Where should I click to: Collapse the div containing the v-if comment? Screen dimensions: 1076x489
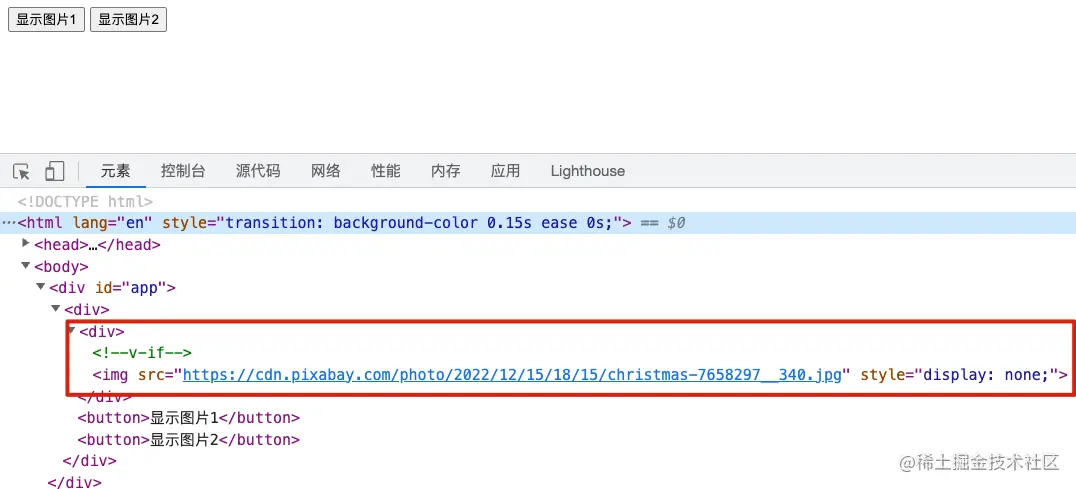tap(71, 331)
